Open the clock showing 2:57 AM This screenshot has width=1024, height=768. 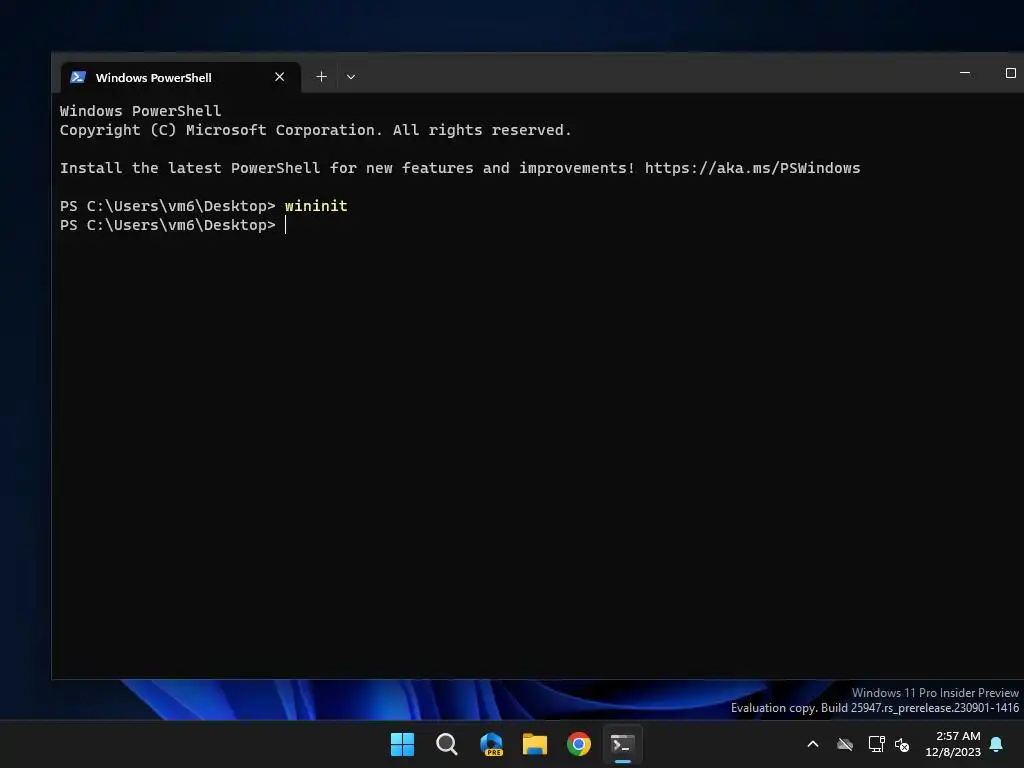point(953,744)
